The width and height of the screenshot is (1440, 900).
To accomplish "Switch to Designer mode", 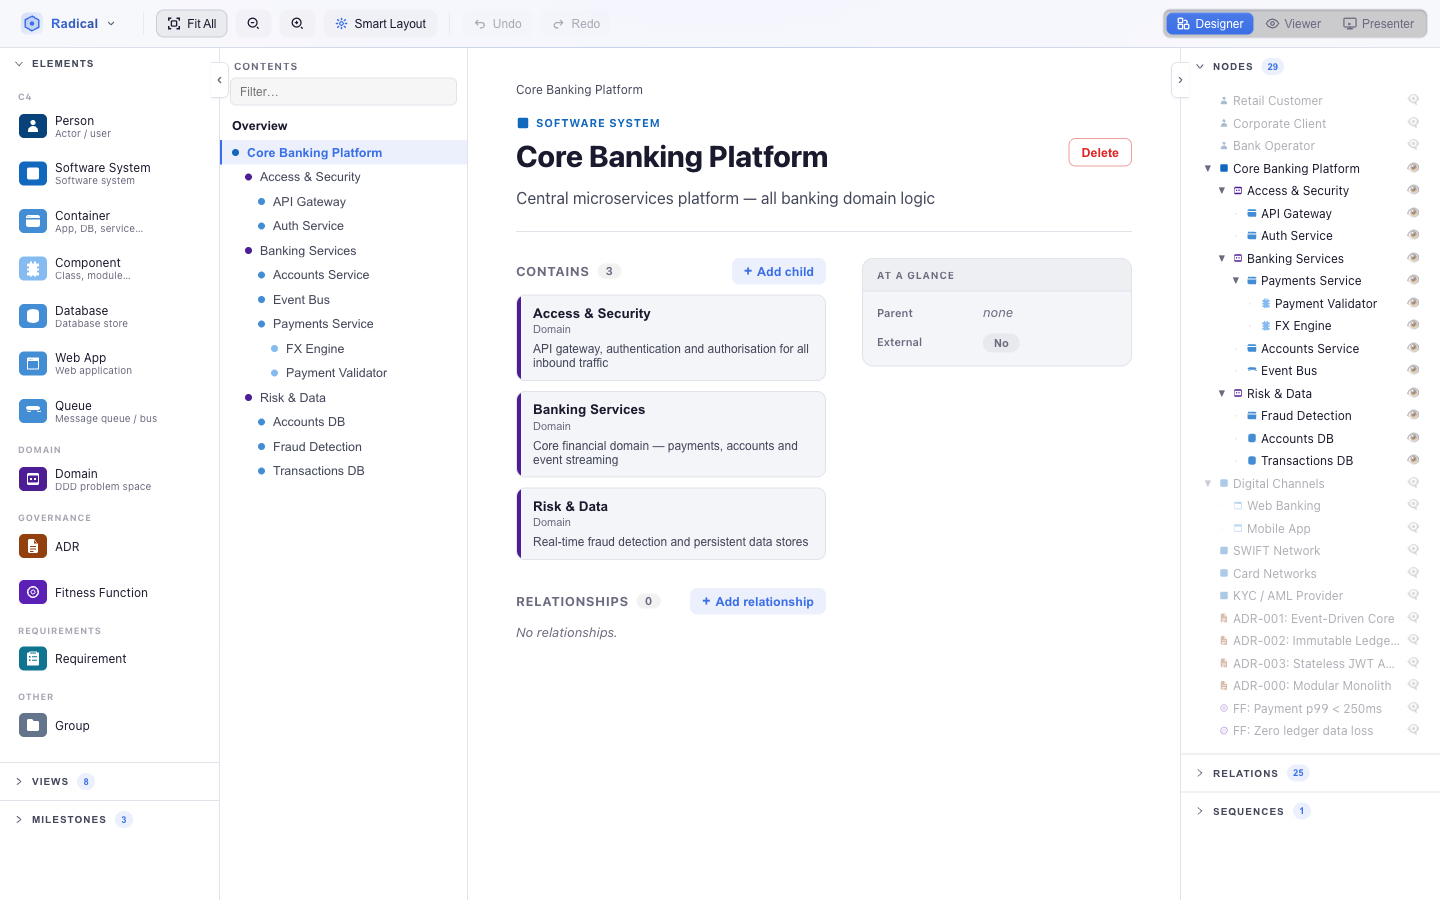I will [x=1210, y=24].
